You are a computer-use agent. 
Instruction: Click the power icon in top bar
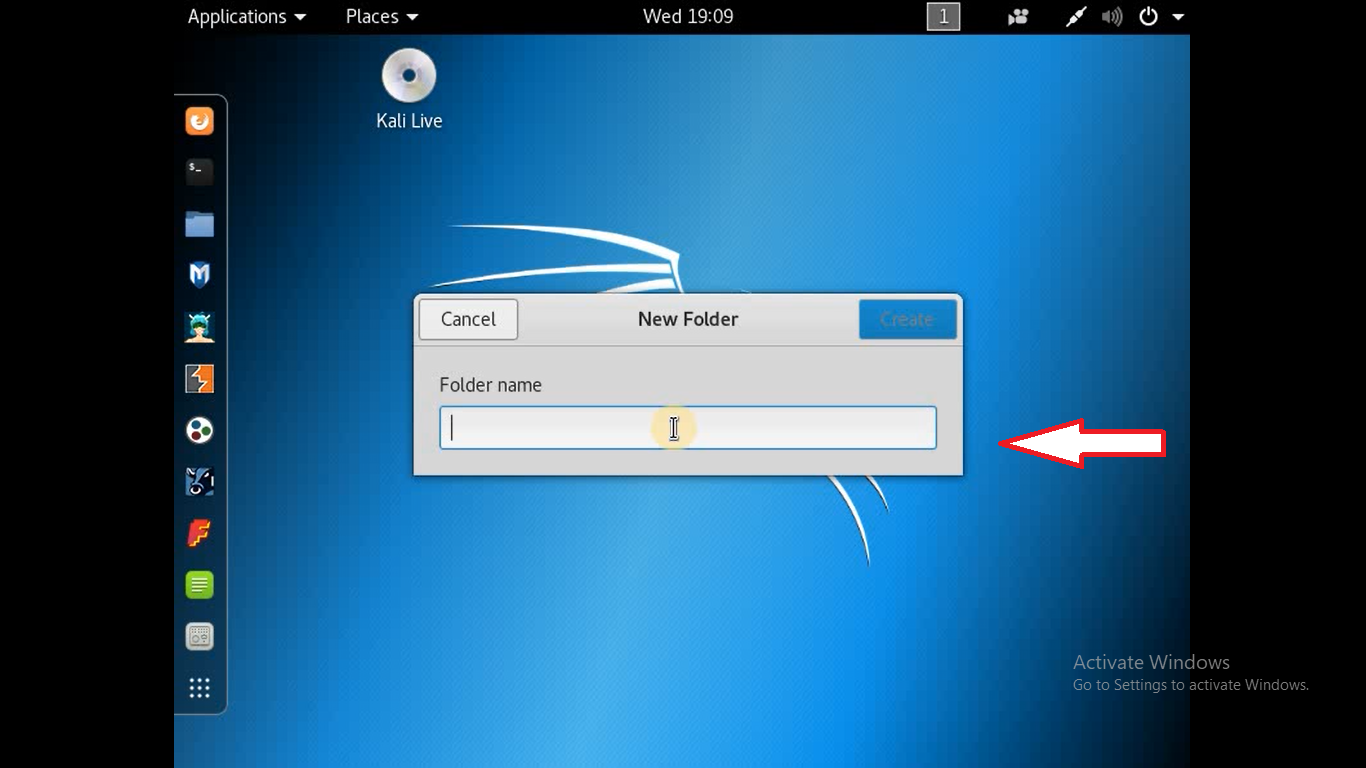tap(1148, 17)
